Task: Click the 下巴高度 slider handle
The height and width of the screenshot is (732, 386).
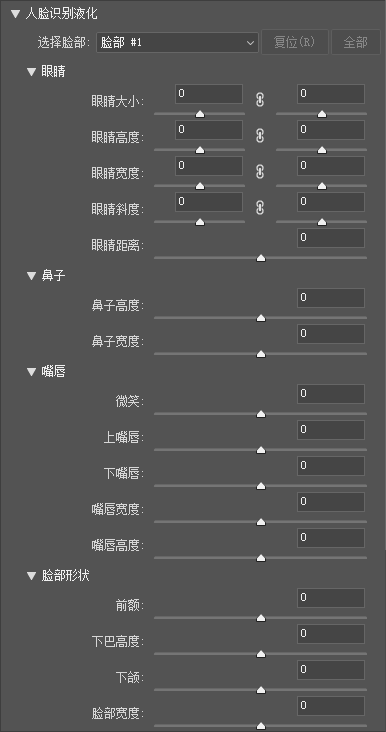Action: click(261, 654)
